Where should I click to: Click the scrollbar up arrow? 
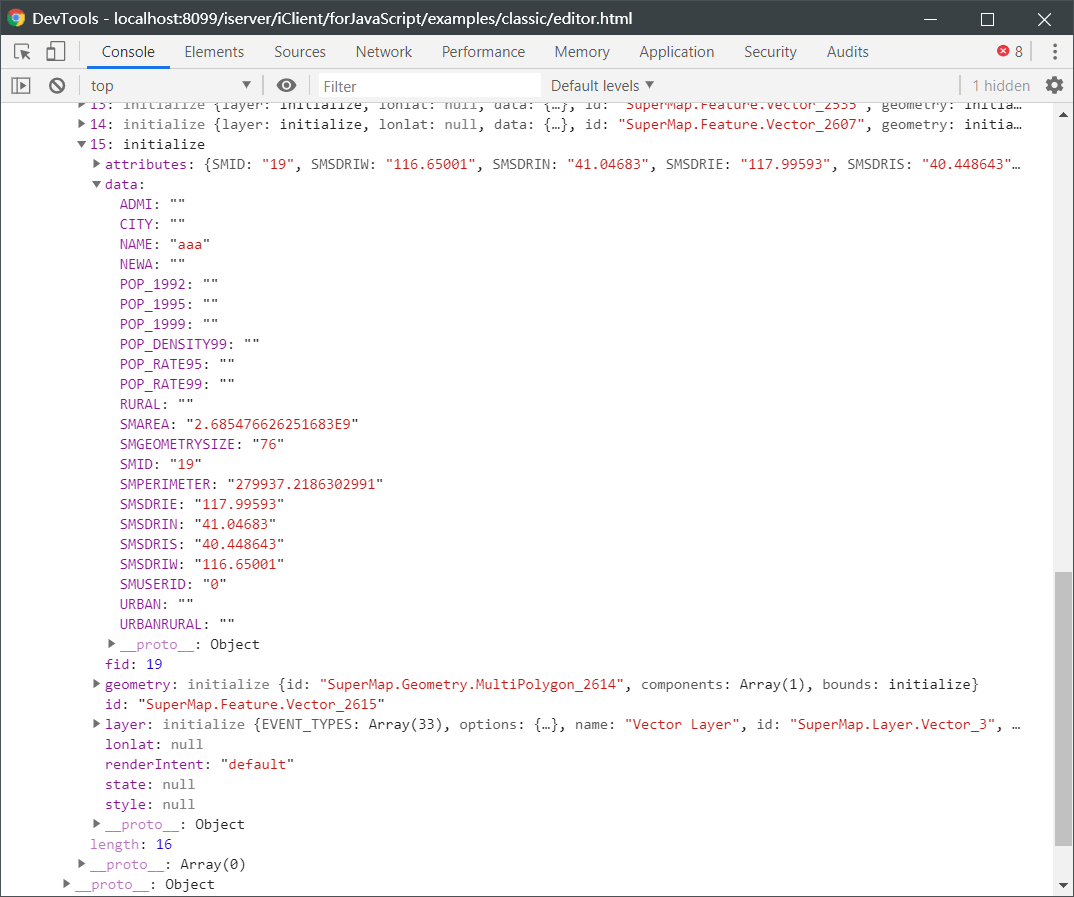click(1063, 114)
